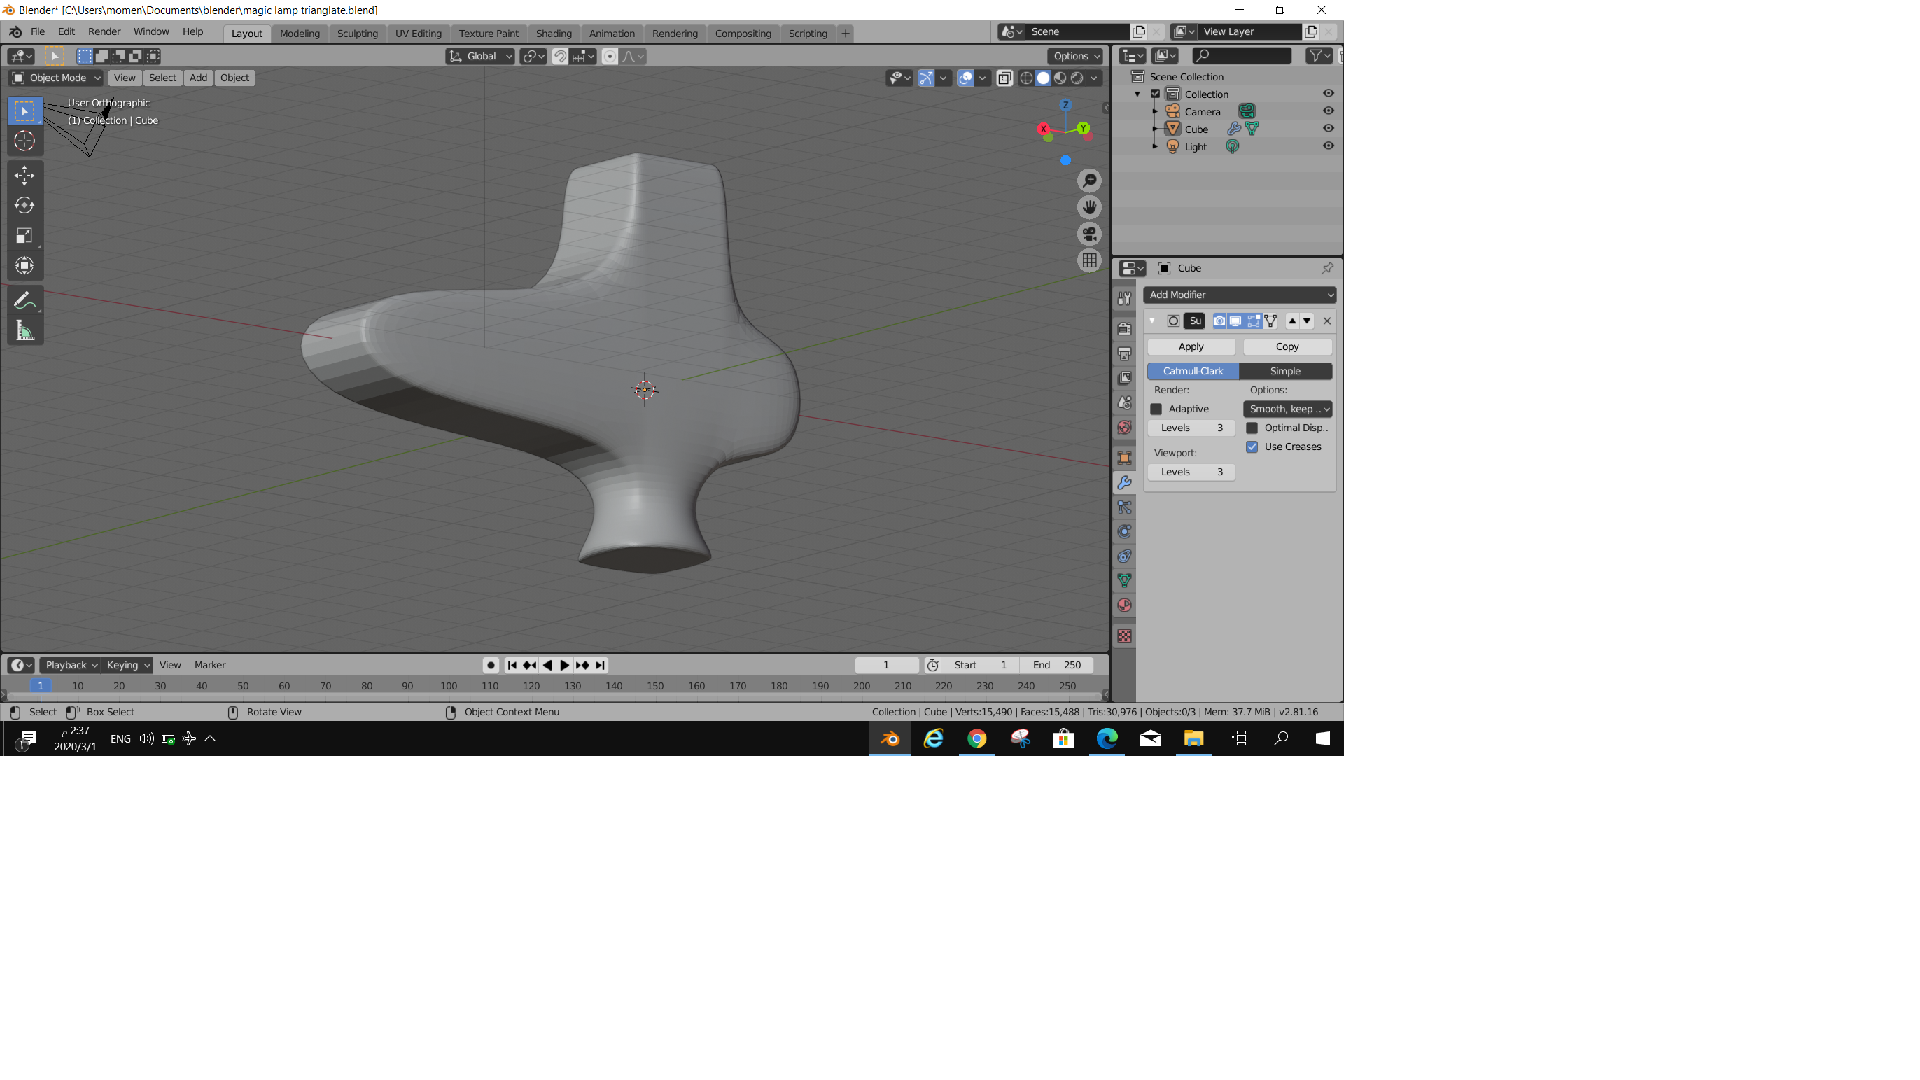This screenshot has width=1920, height=1080.
Task: Open the Material properties tab
Action: [1124, 605]
